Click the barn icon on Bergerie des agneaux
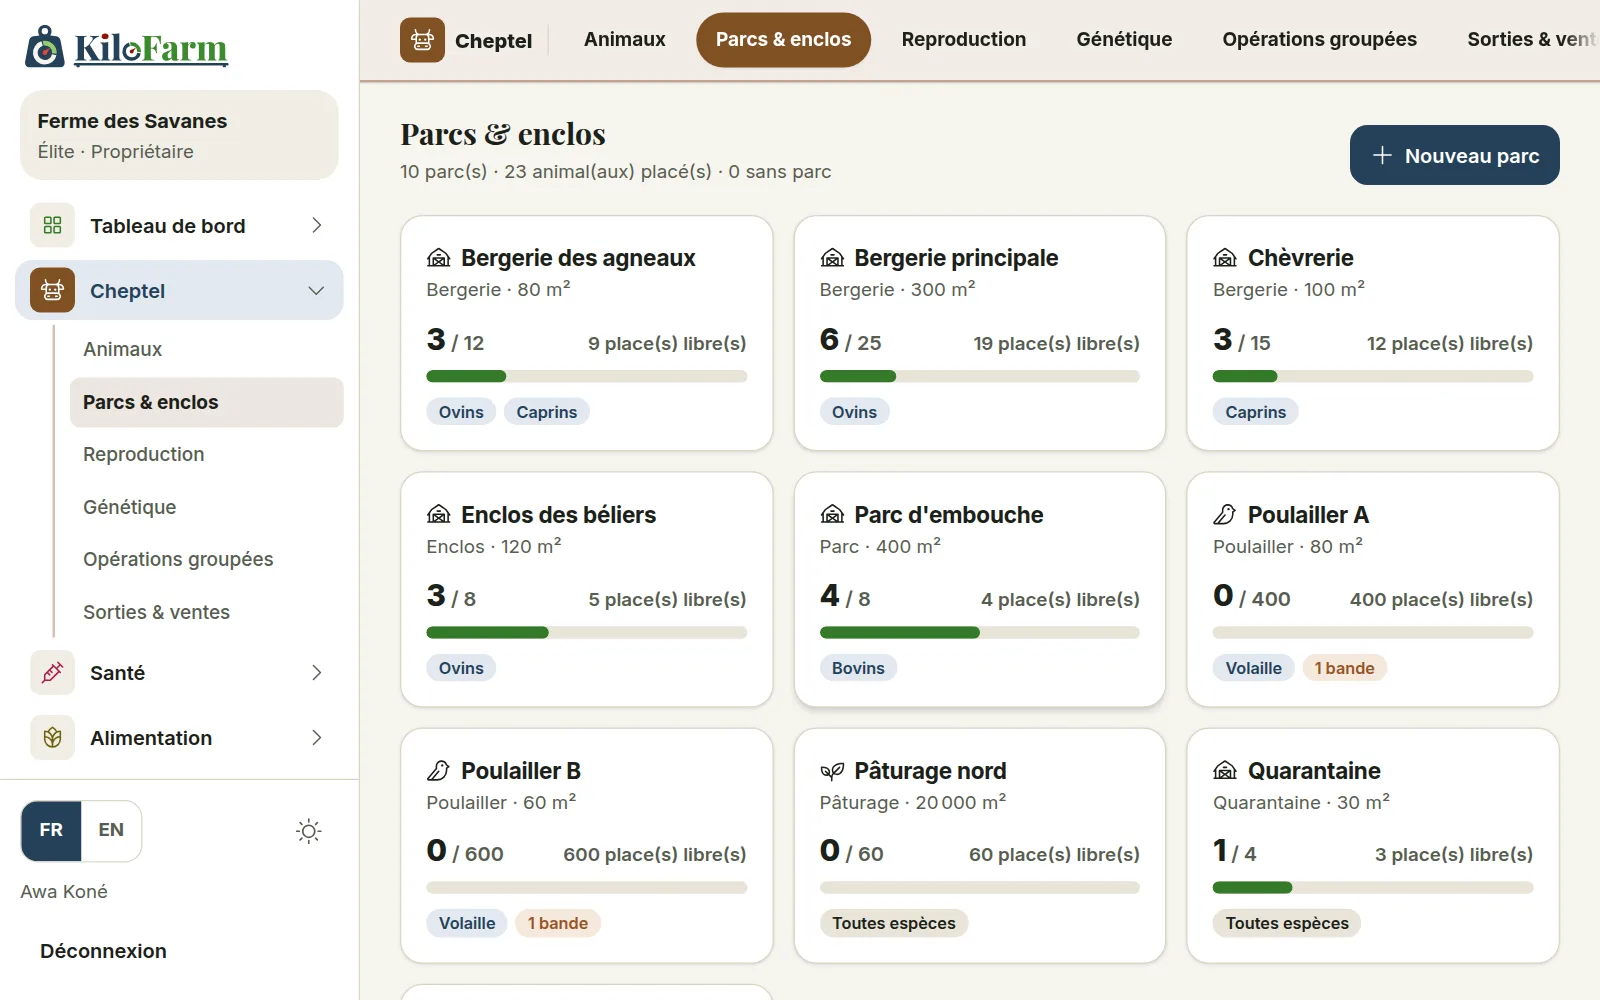This screenshot has height=1000, width=1600. (438, 258)
